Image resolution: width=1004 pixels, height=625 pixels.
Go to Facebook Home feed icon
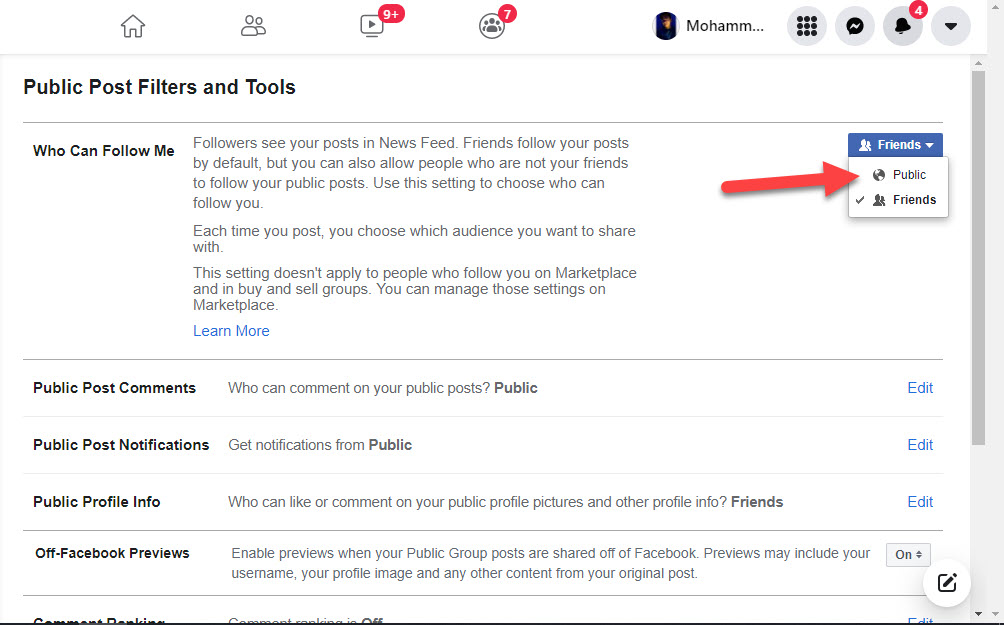click(133, 27)
